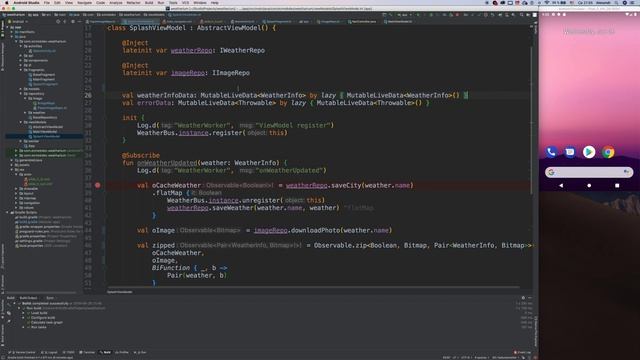Viewport: 640px width, 360px height.
Task: Switch to the Logcat tool window
Action: click(50, 352)
